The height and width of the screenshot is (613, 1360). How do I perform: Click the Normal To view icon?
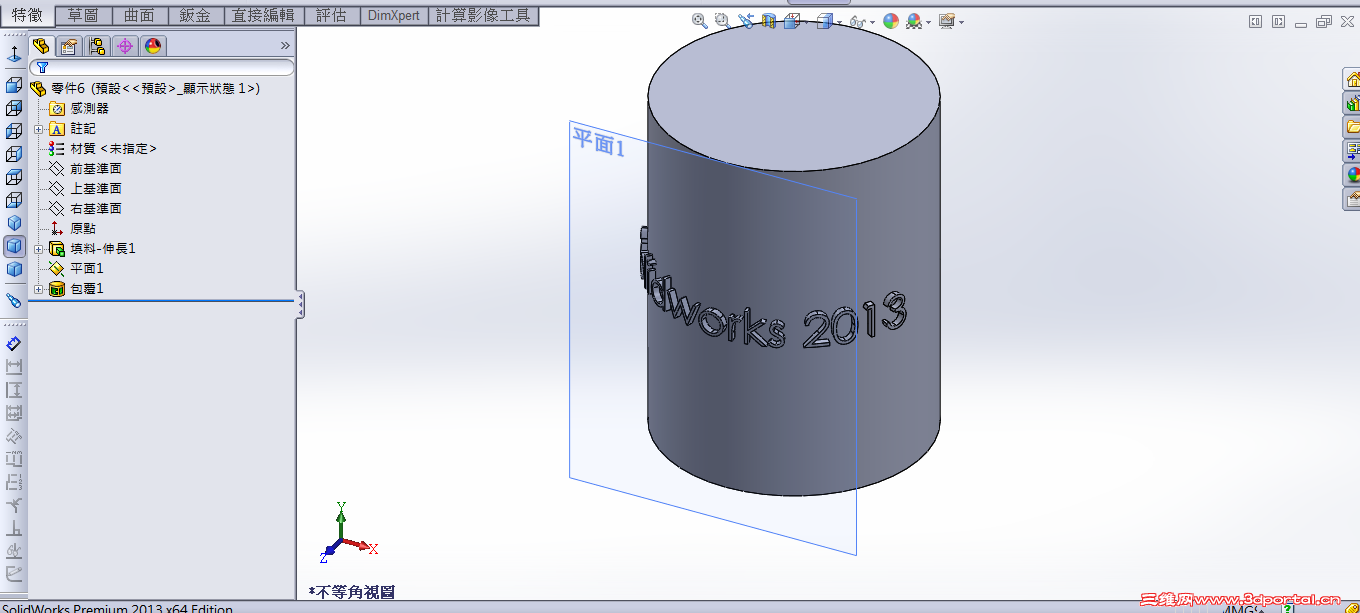(14, 53)
